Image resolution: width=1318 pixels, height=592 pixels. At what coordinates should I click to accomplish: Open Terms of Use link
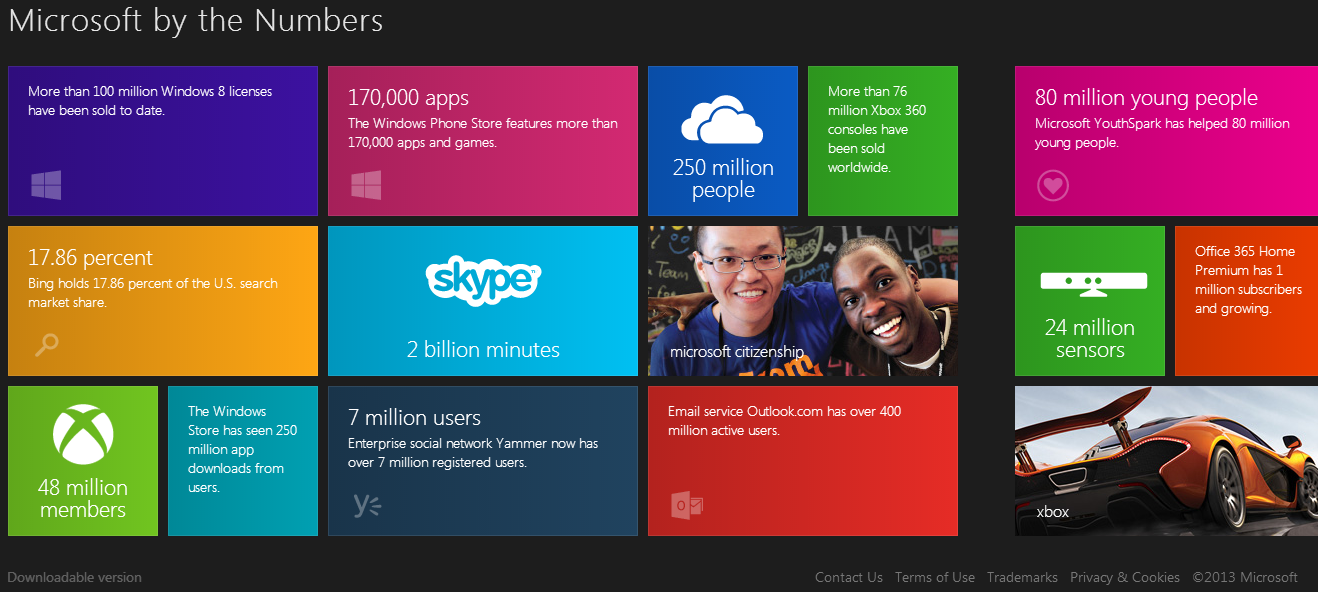tap(935, 577)
